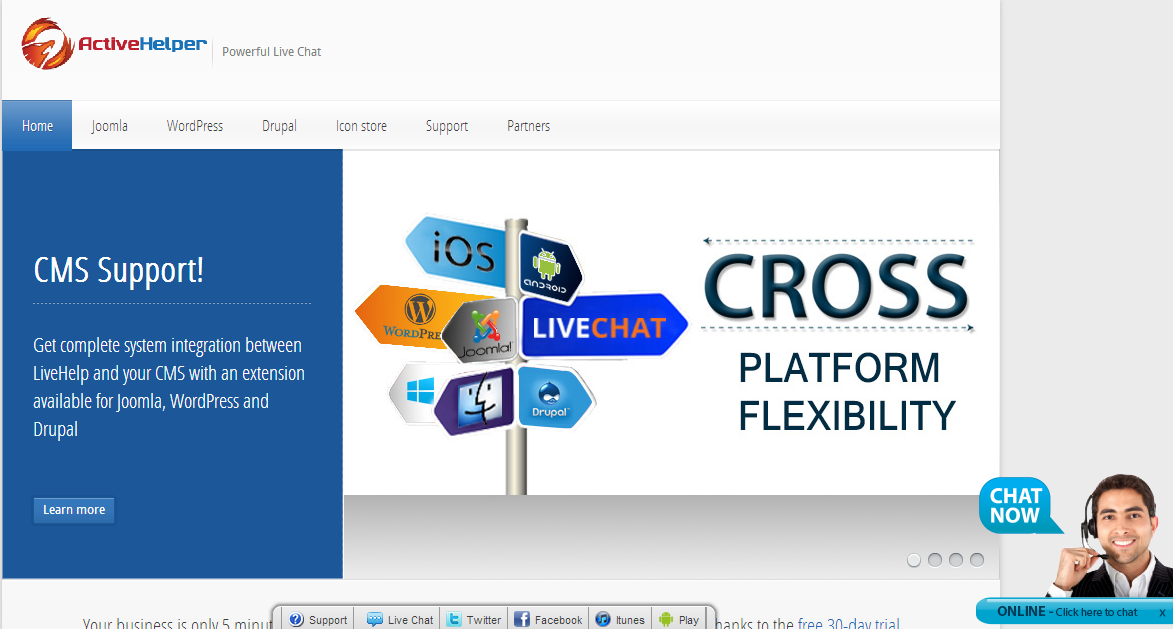Go to the WordPress menu item
The width and height of the screenshot is (1173, 629).
[x=195, y=126]
